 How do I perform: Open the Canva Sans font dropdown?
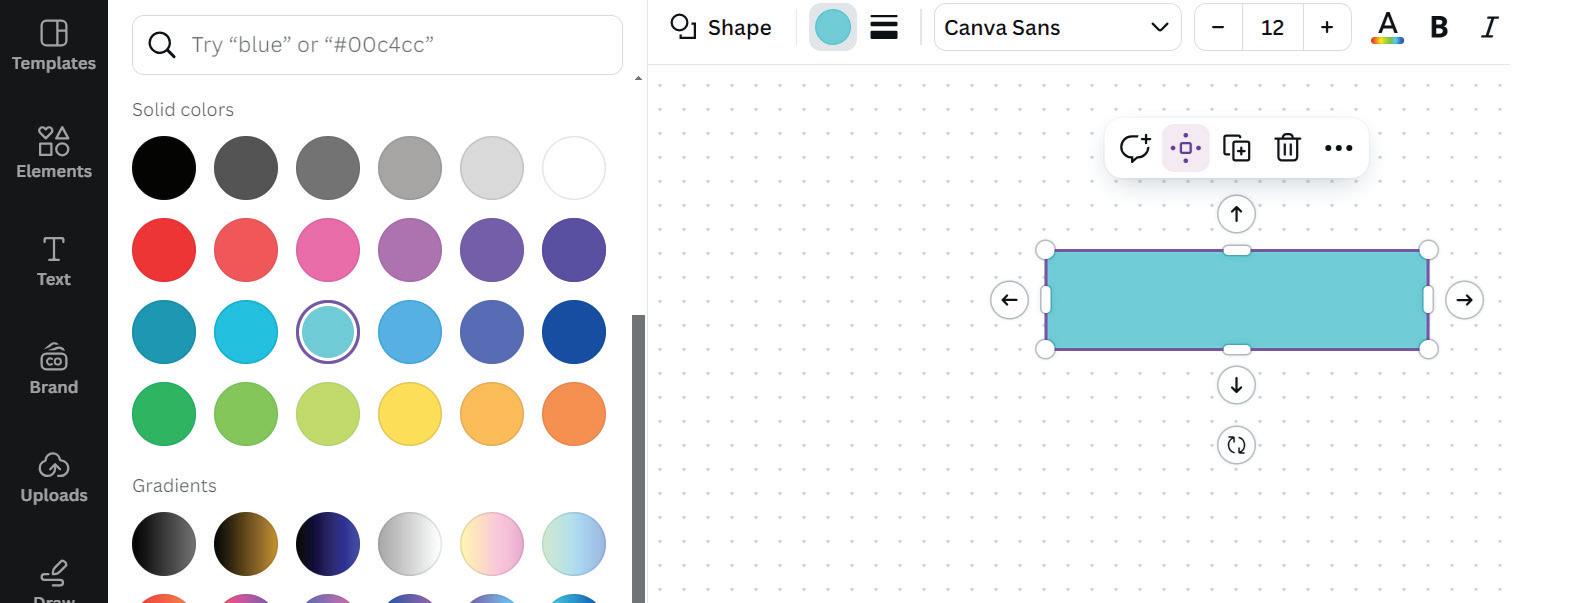(x=1057, y=27)
